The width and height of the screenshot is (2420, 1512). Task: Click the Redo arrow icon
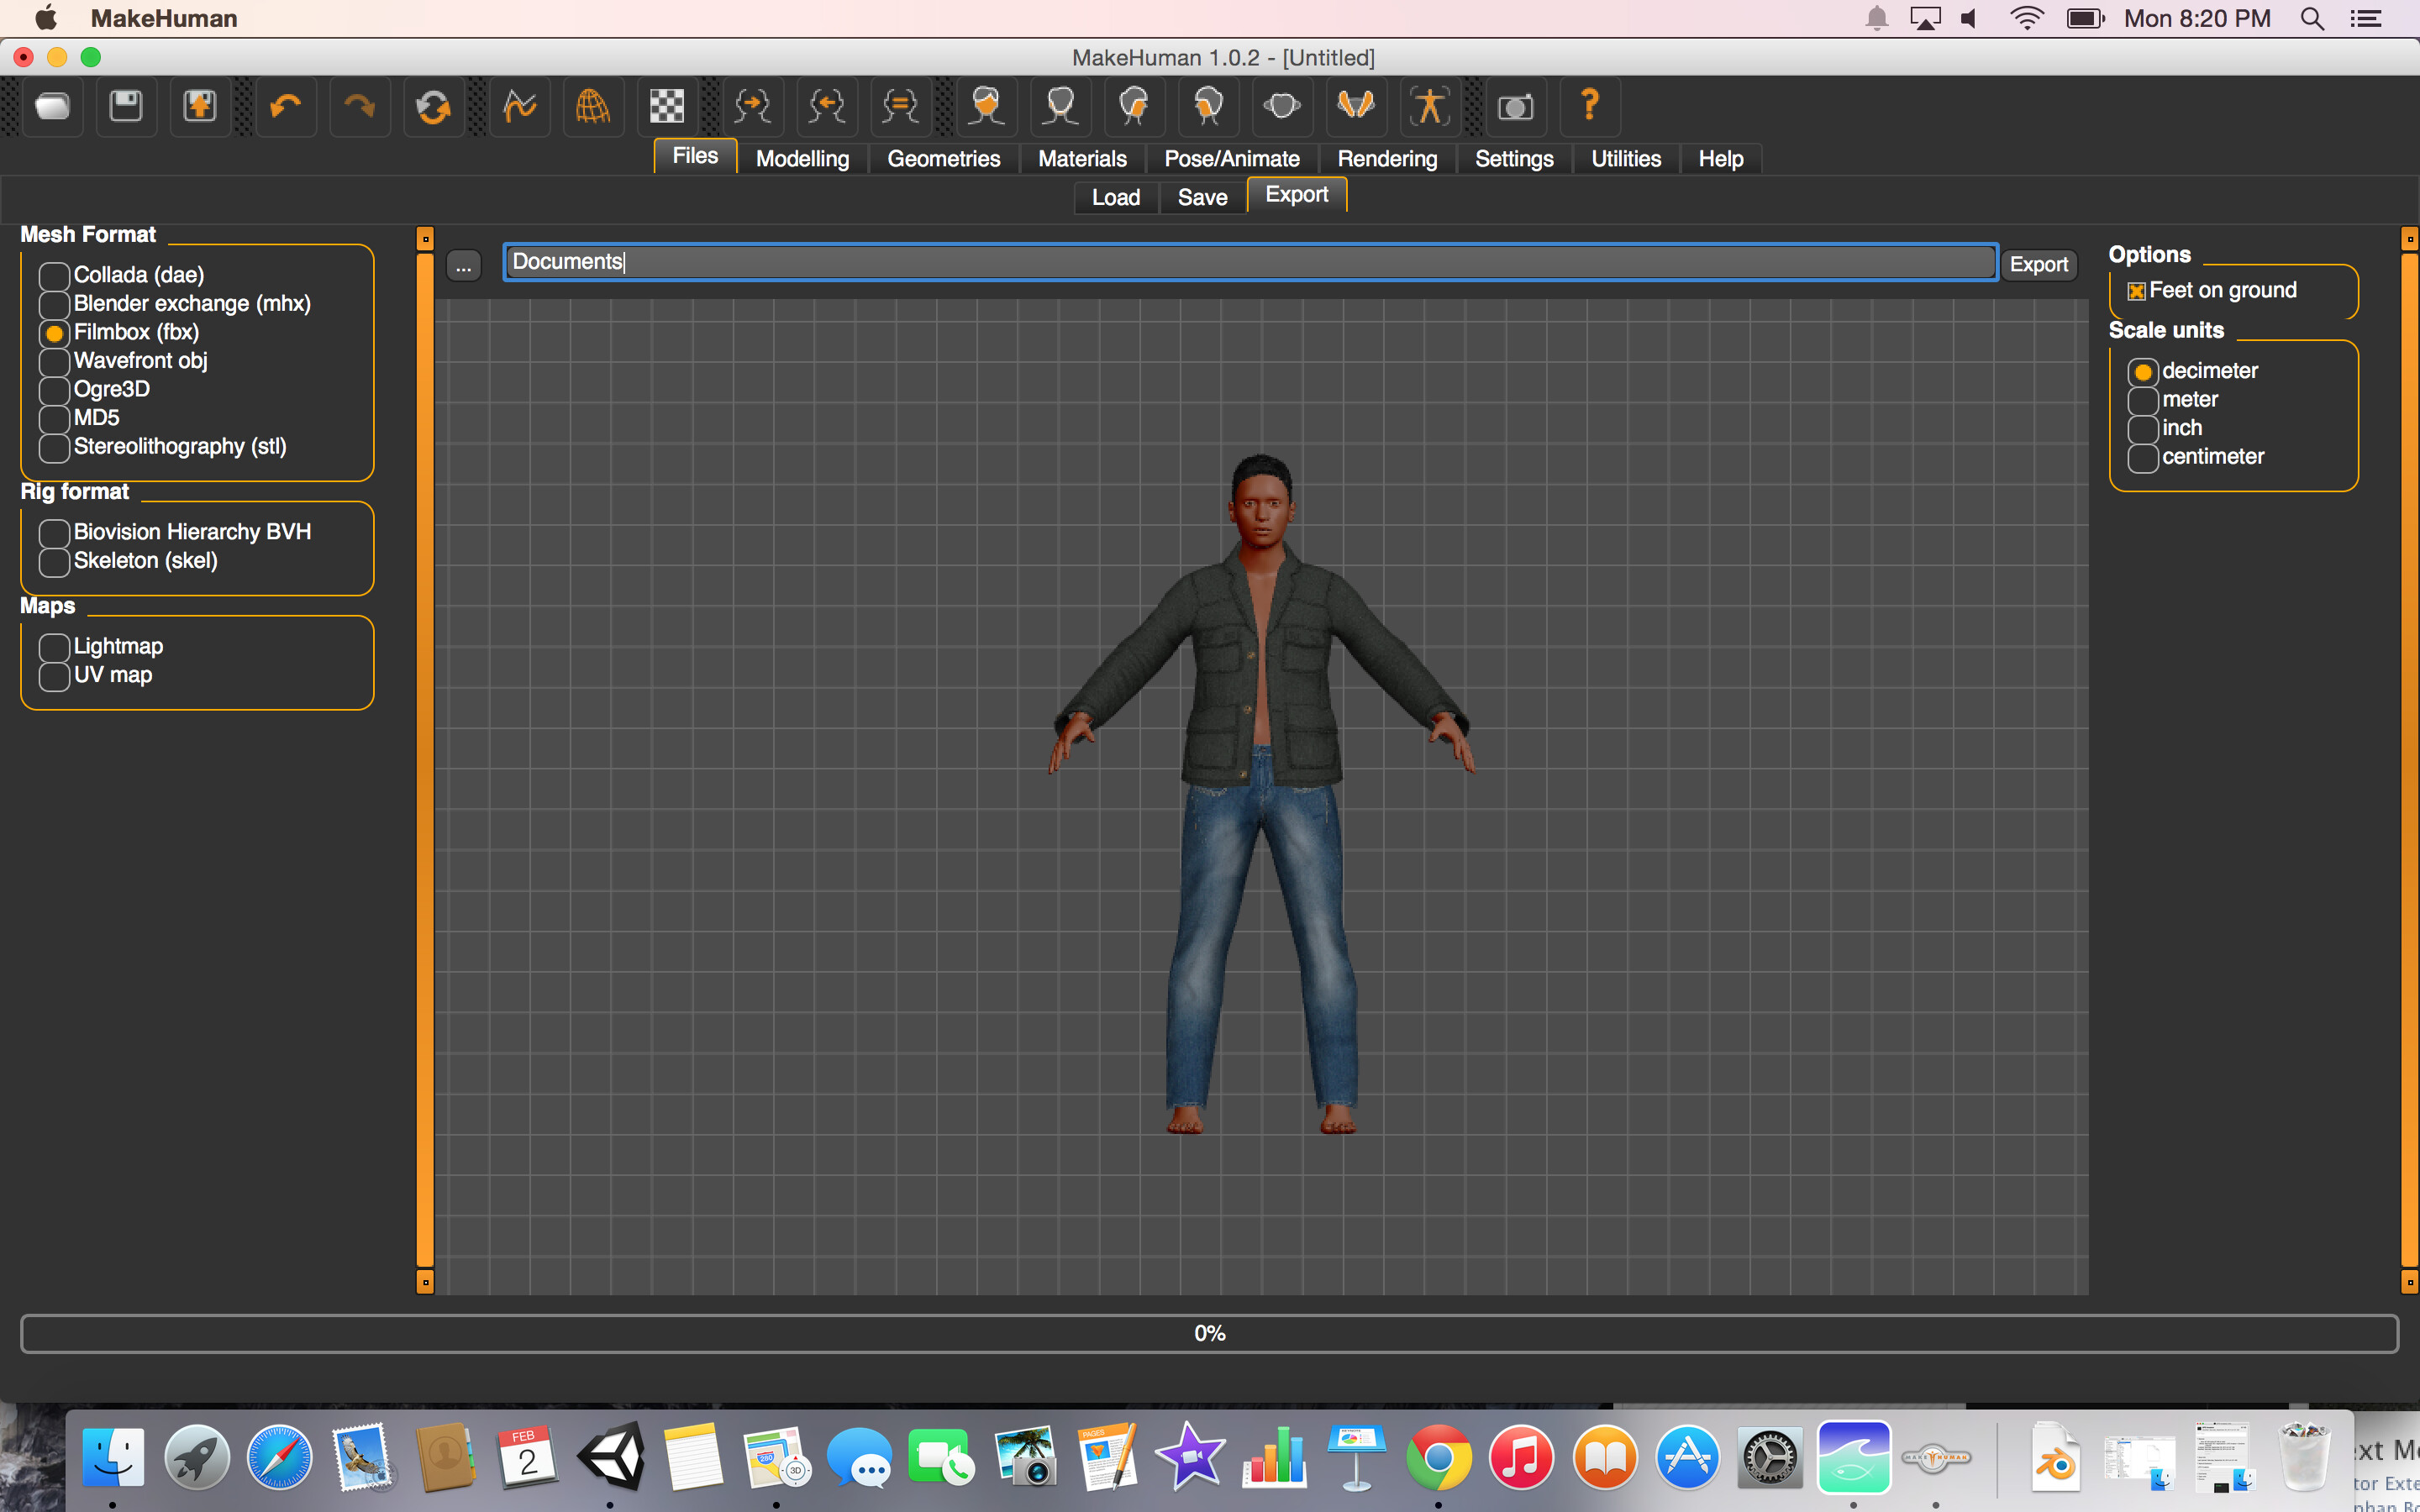[359, 107]
